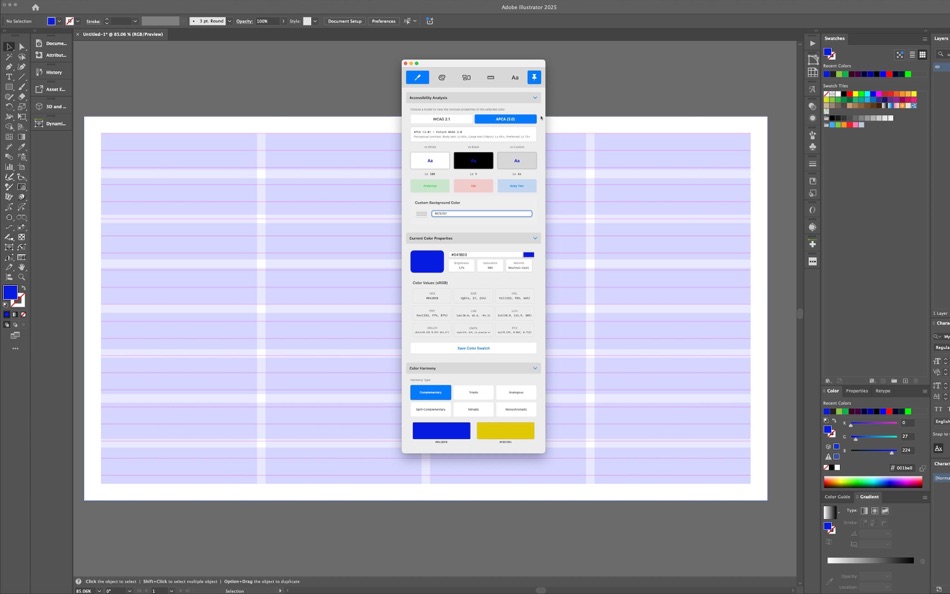This screenshot has height=594, width=950.
Task: Expand the Opacity value arrow
Action: click(x=283, y=21)
